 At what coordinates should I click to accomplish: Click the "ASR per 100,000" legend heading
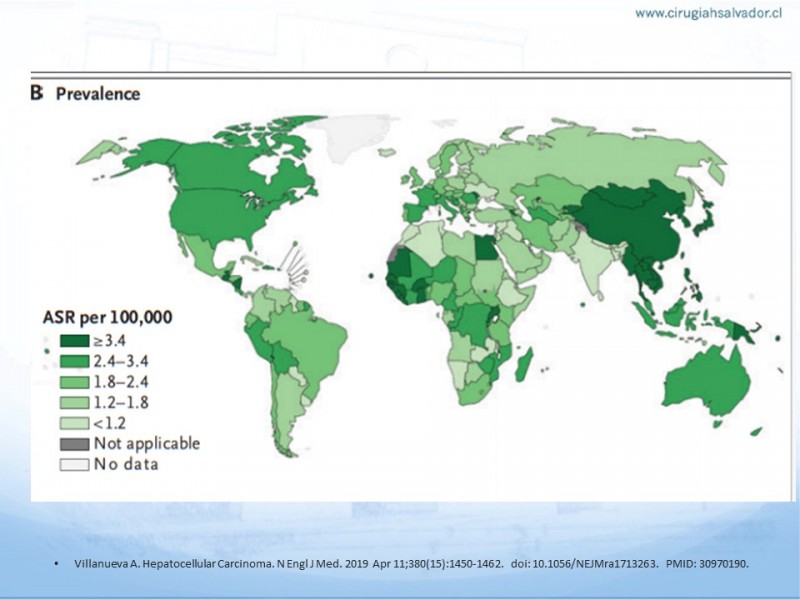(x=107, y=317)
